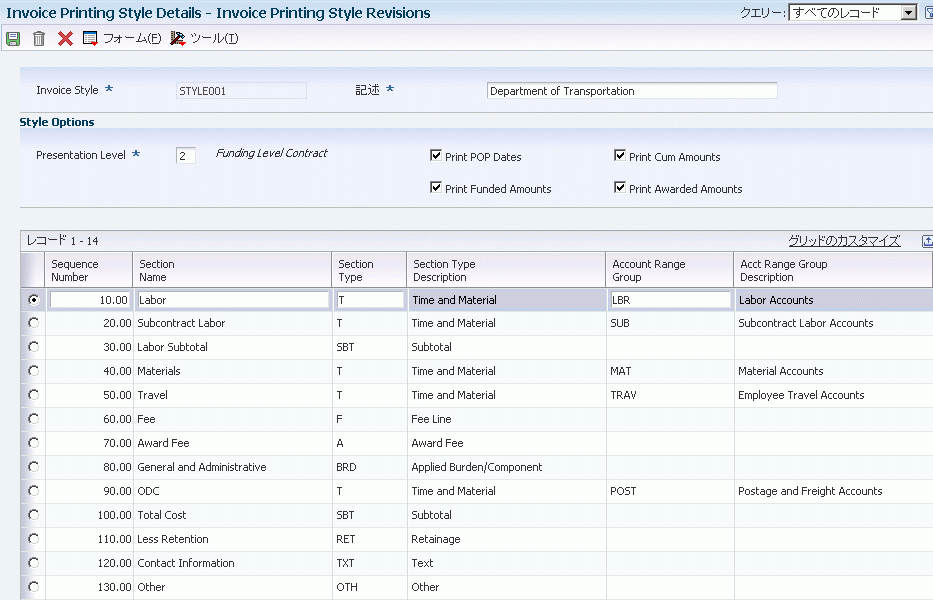Click the description field Department of Transportation
Viewport: 933px width, 600px height.
click(631, 91)
